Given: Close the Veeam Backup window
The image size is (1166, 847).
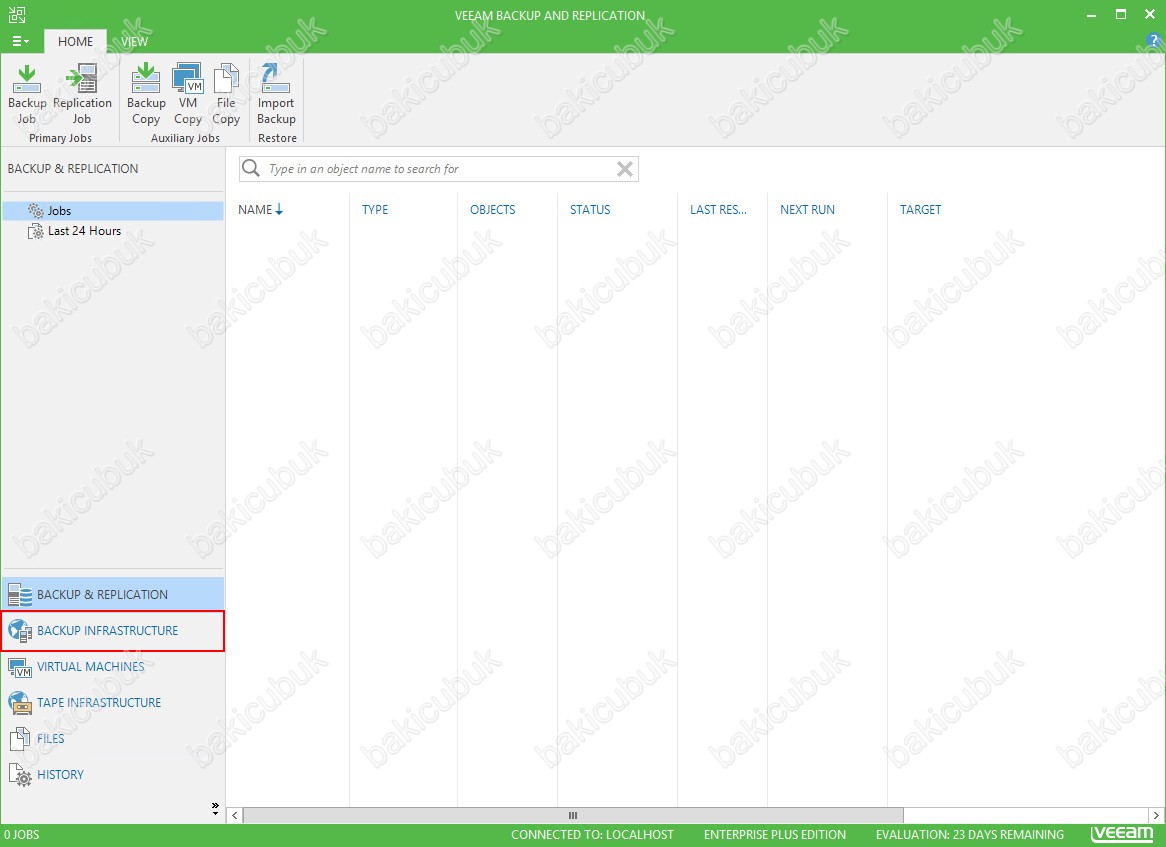Looking at the screenshot, I should [x=1150, y=15].
